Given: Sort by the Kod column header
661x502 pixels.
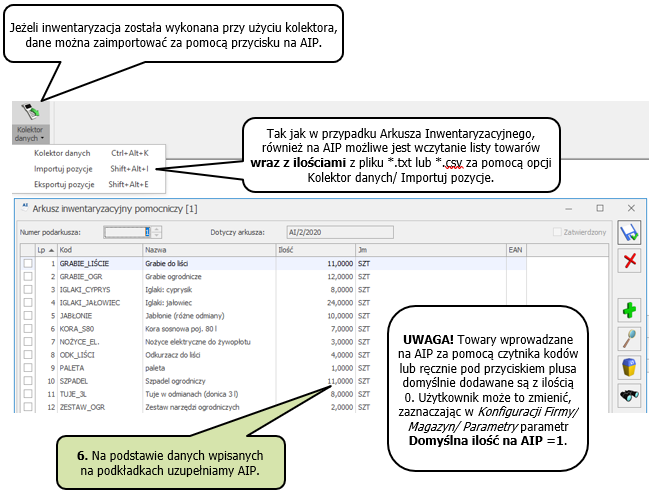Looking at the screenshot, I should pos(100,250).
